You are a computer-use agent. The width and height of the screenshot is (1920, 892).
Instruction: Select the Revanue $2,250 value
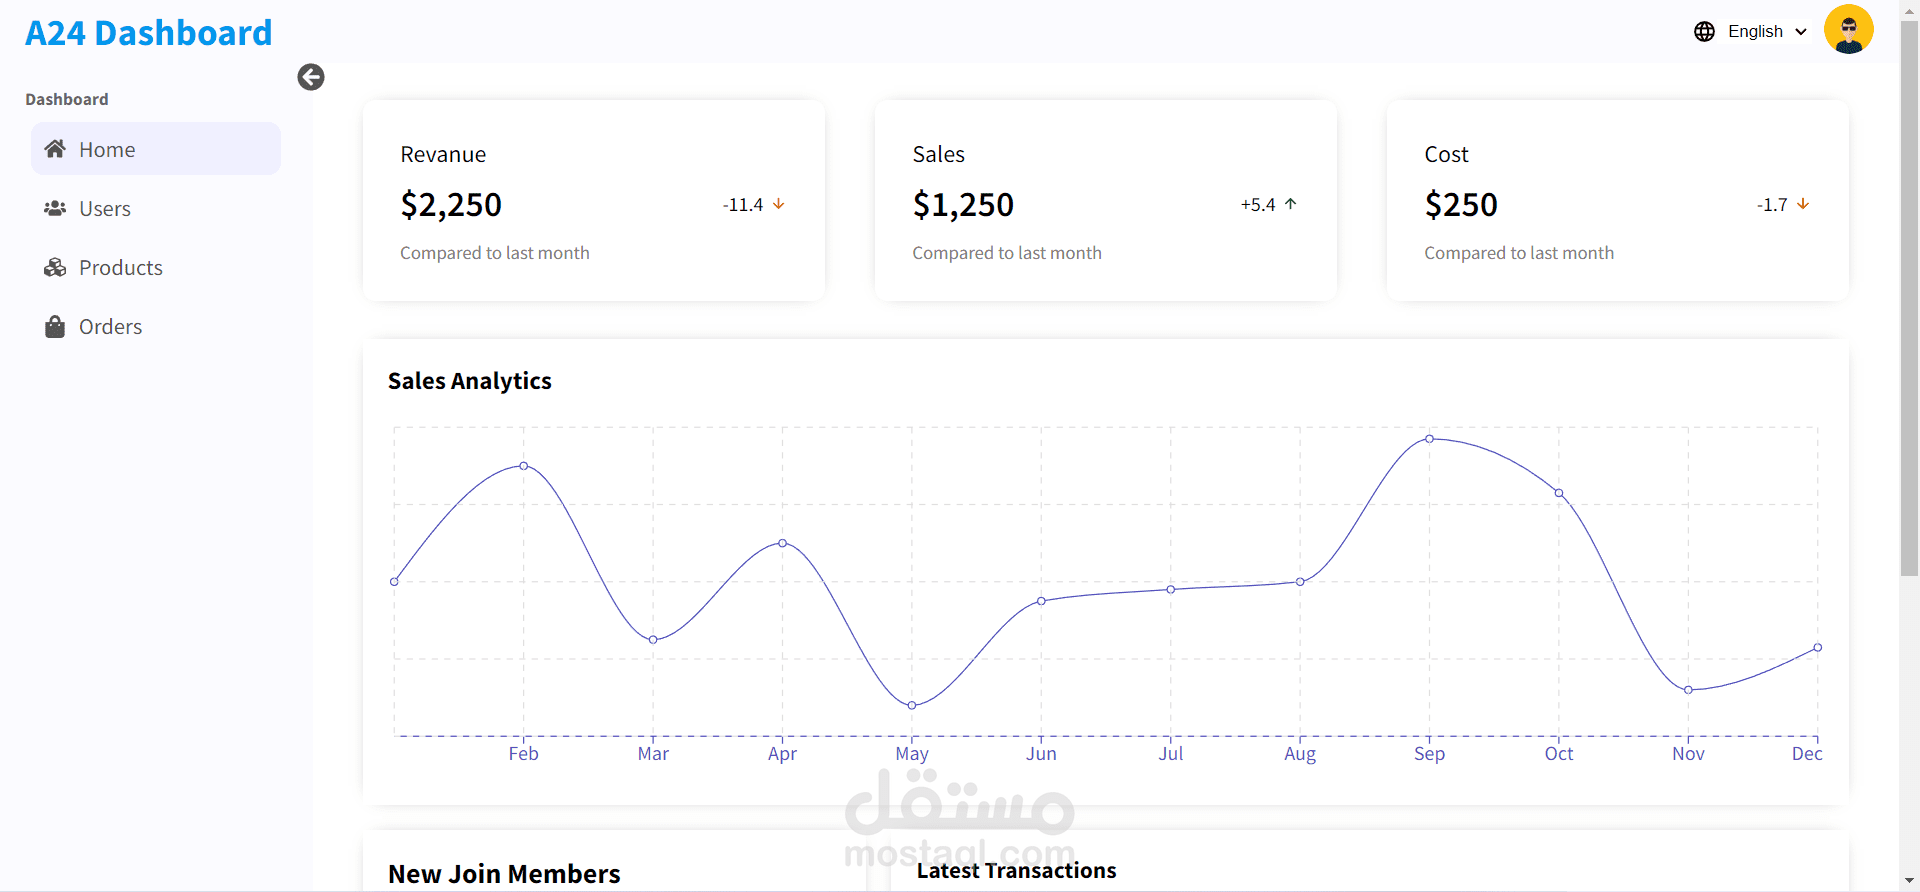coord(451,205)
